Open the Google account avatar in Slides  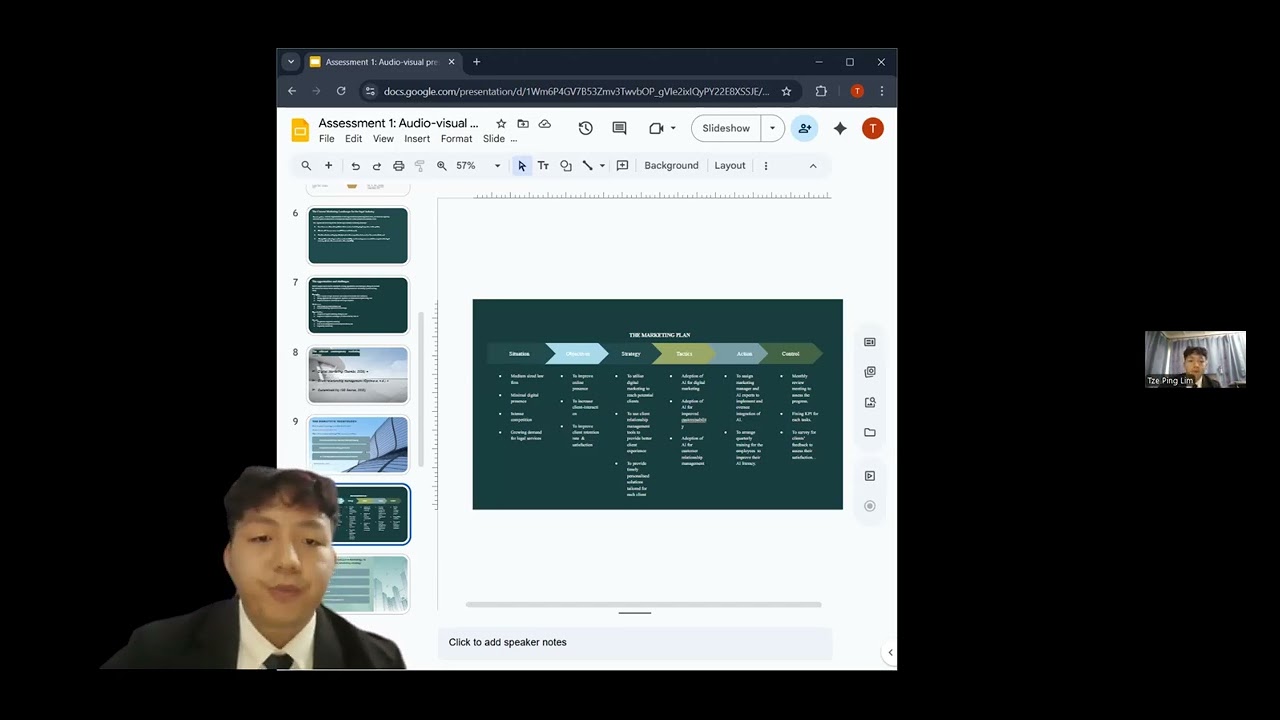point(873,128)
